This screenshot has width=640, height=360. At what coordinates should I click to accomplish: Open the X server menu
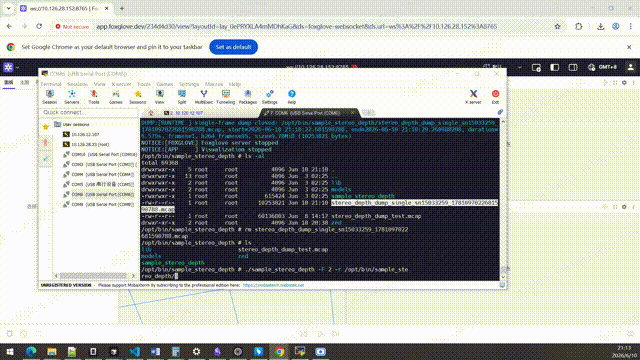point(121,84)
